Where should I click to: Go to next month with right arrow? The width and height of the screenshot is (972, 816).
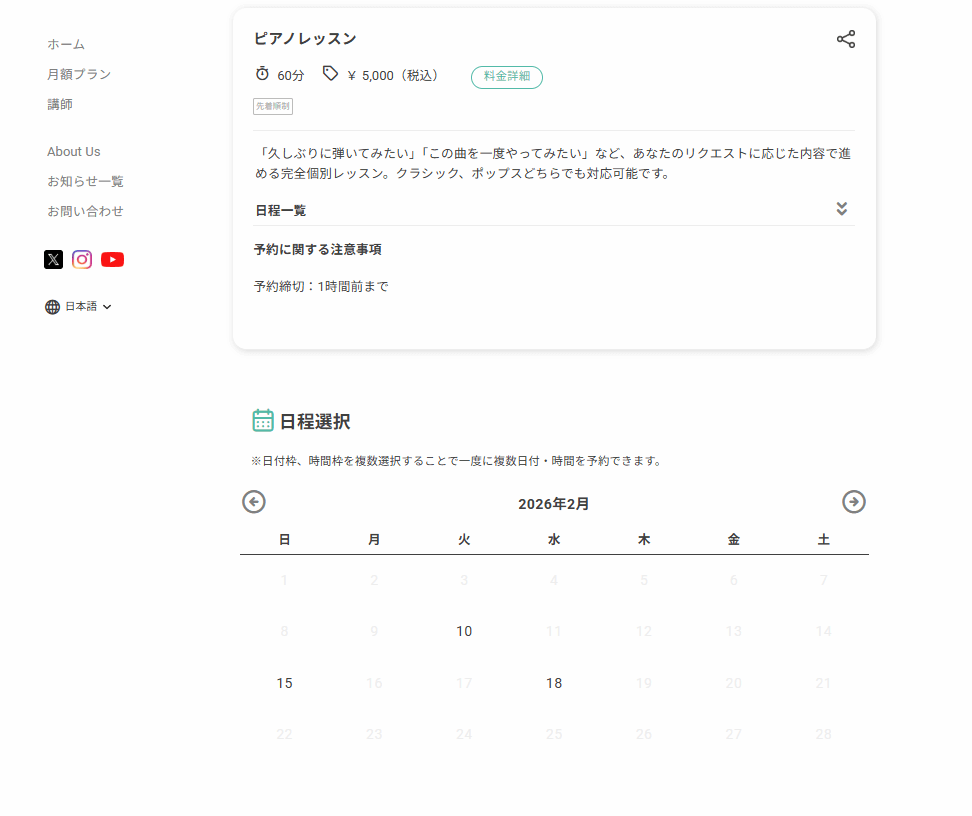click(x=854, y=502)
